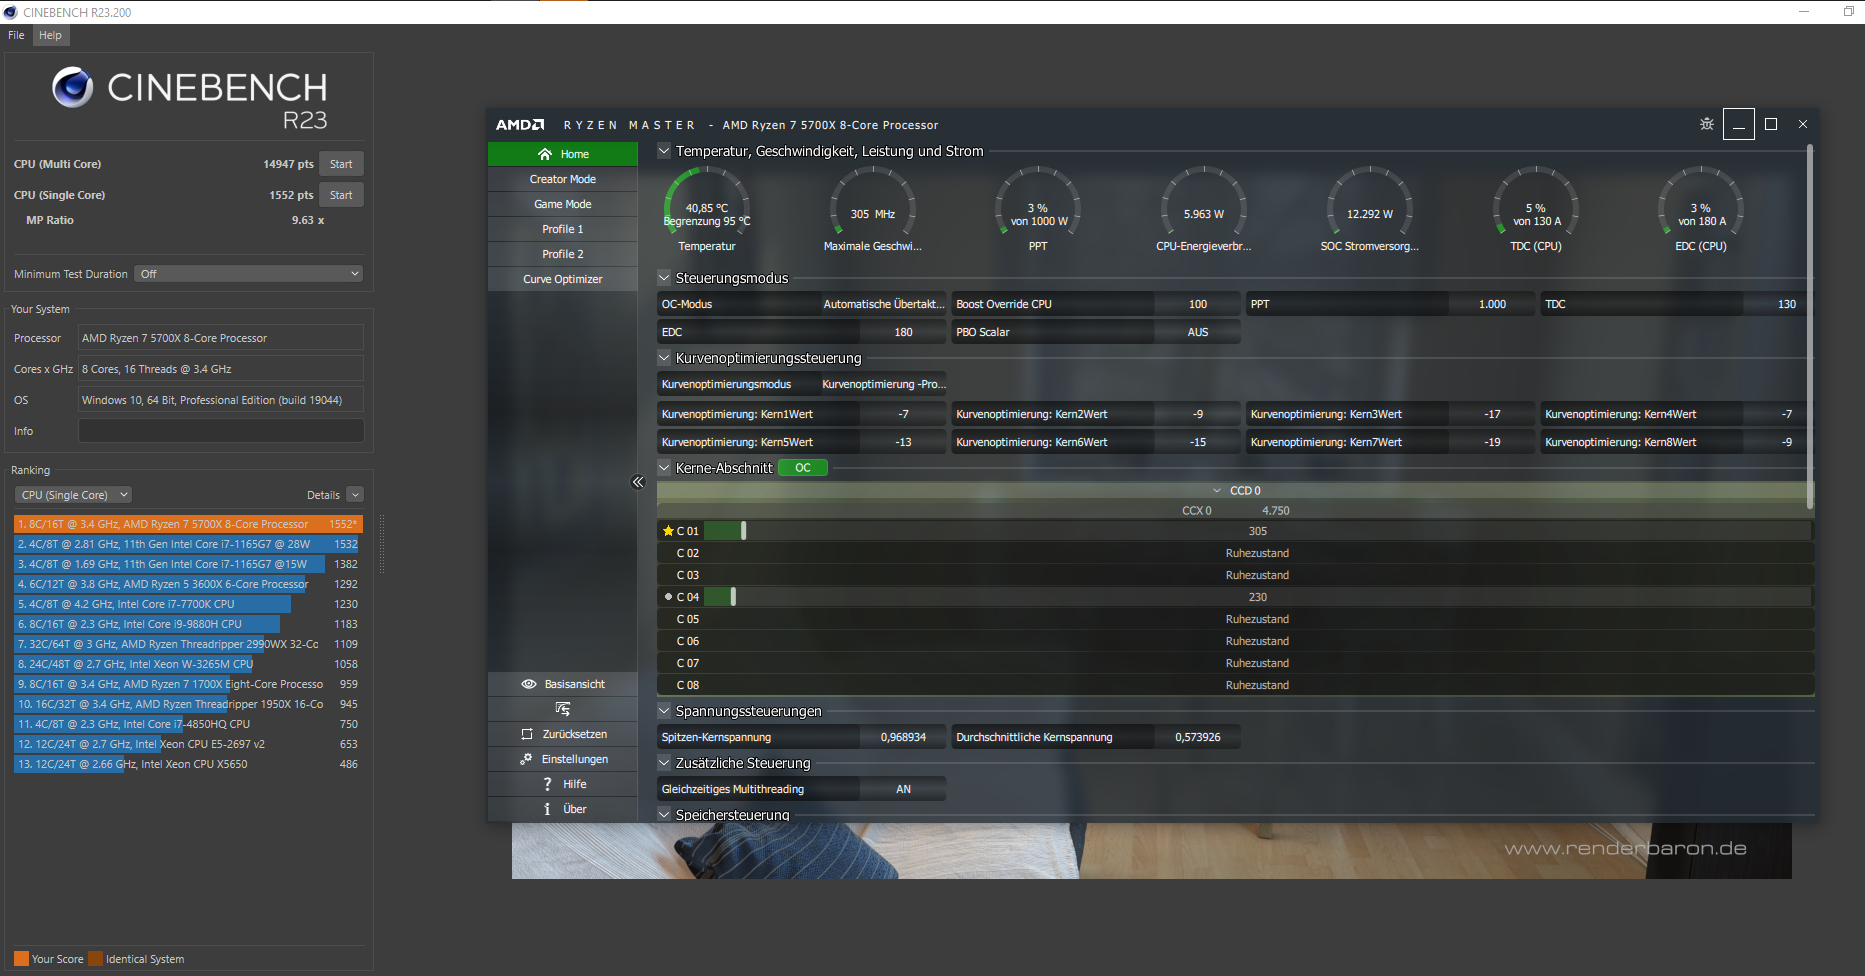Viewport: 1865px width, 976px height.
Task: Open CPU (Single Core) ranking dropdown
Action: [x=73, y=495]
